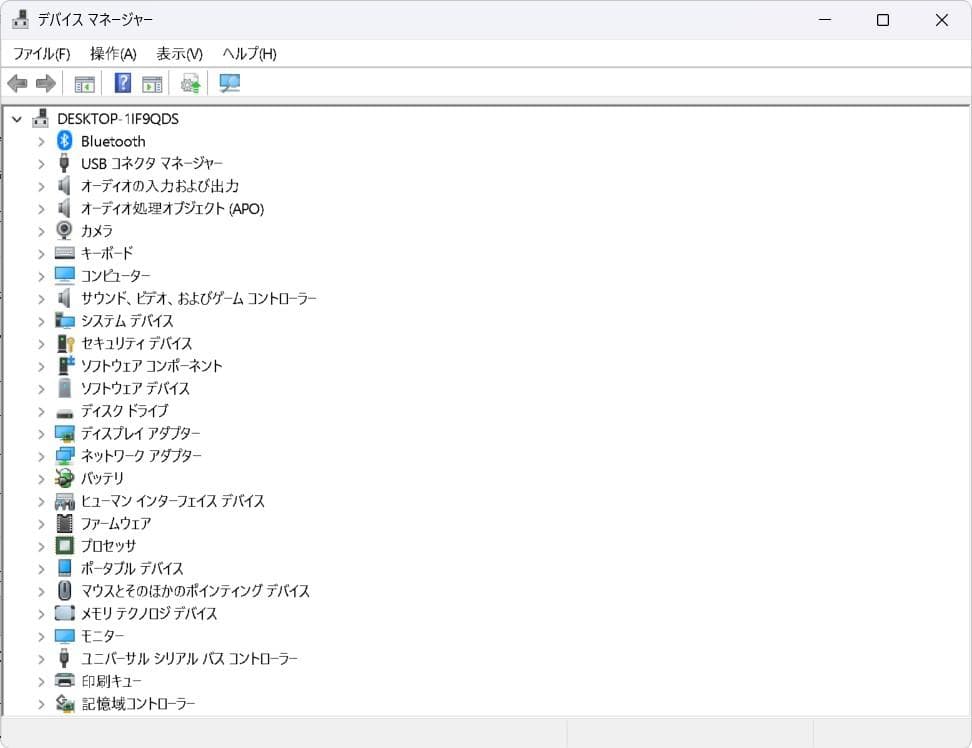Click the バッテリ category icon

click(x=64, y=478)
